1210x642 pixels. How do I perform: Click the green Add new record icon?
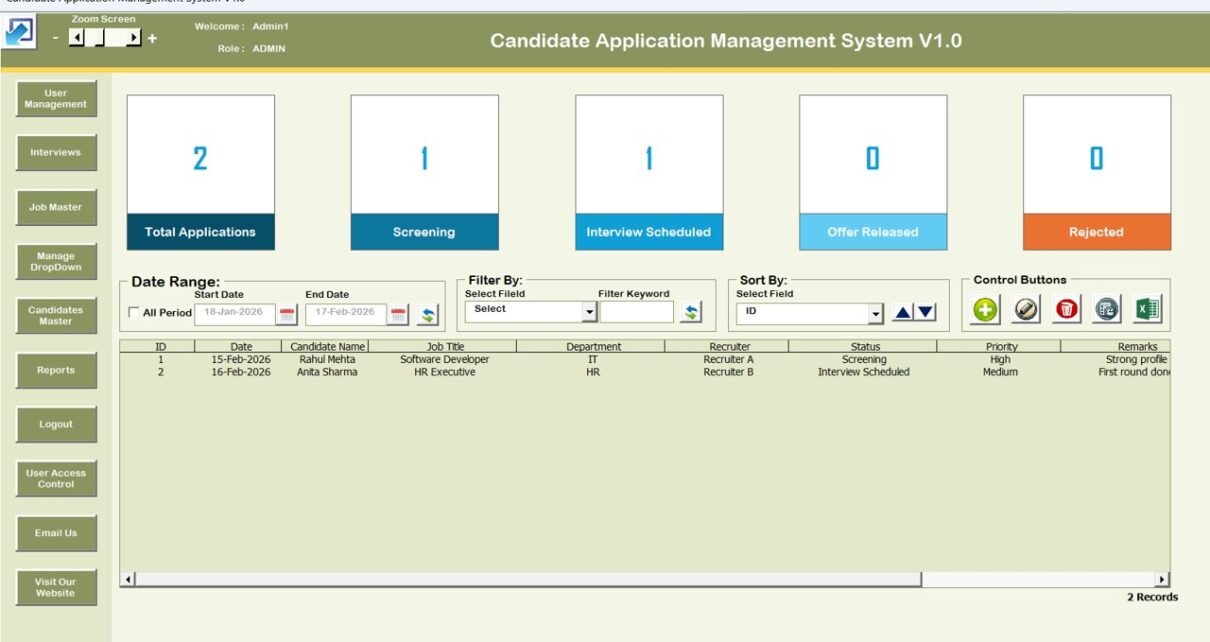[986, 310]
